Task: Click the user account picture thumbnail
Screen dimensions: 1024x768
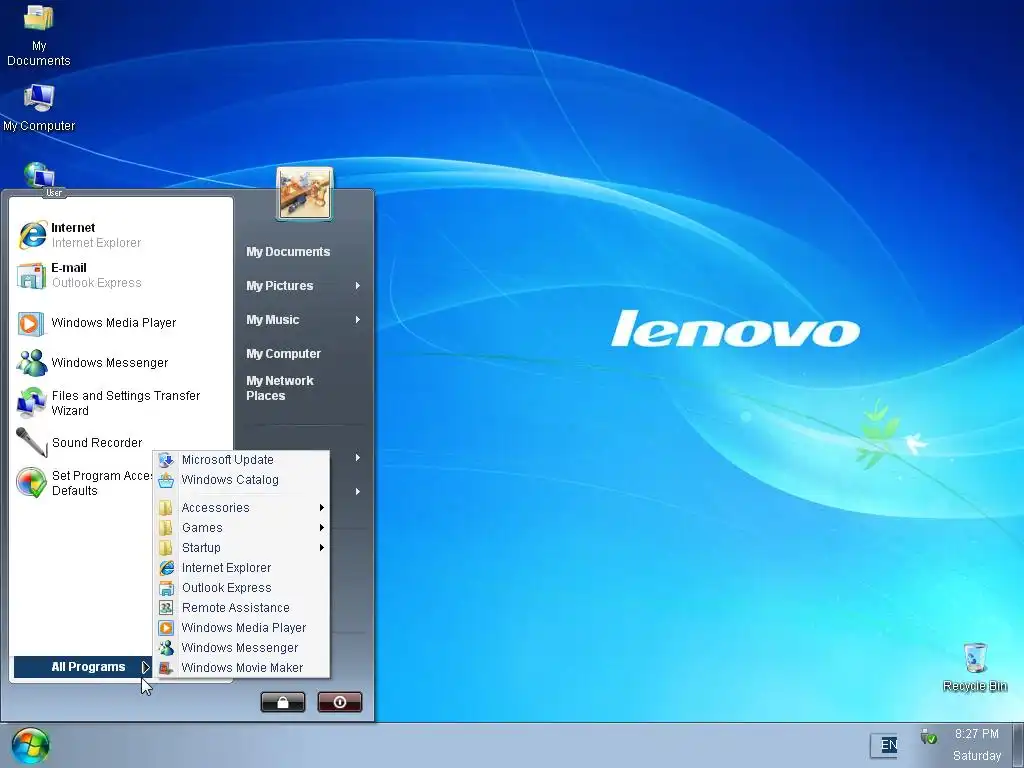Action: coord(304,193)
